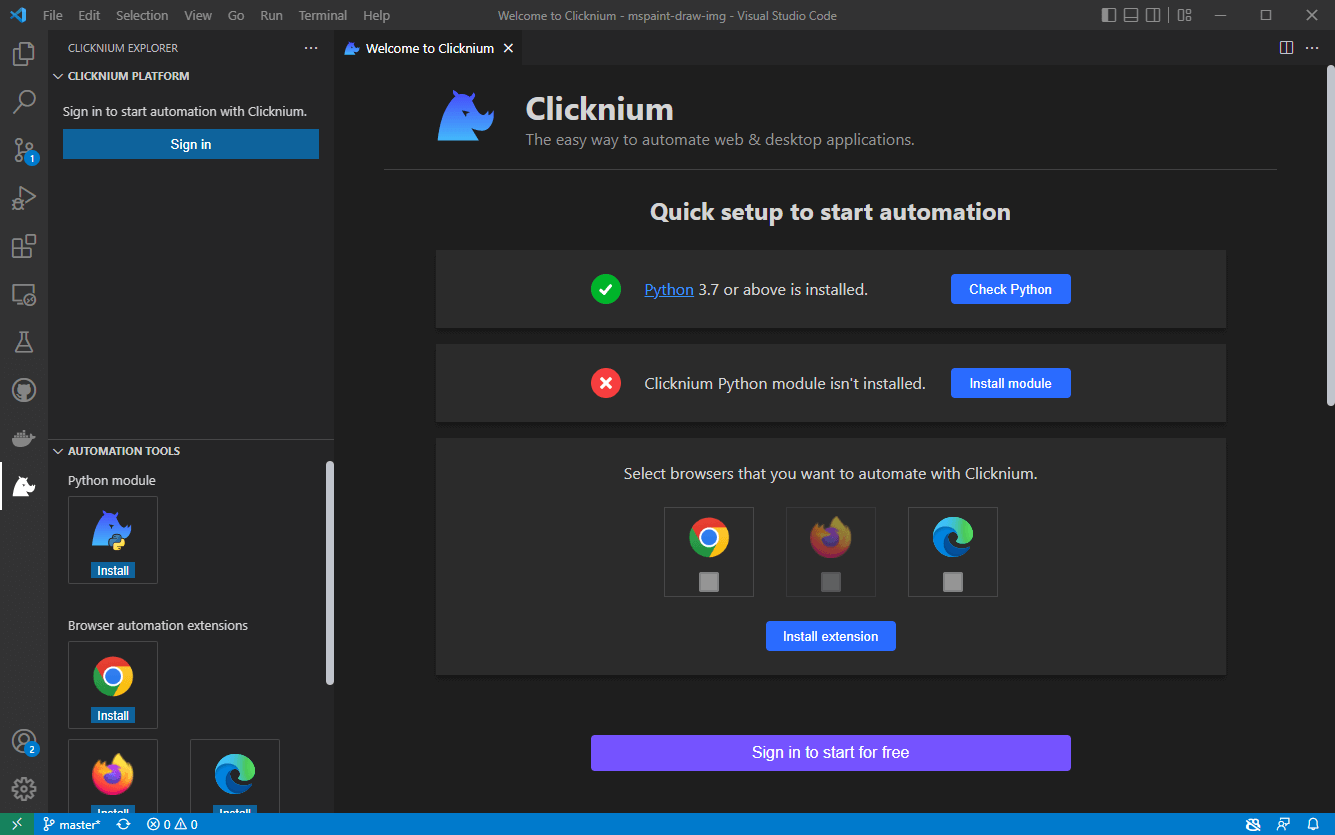Open the Accounts icon with badge 2

coord(24,742)
